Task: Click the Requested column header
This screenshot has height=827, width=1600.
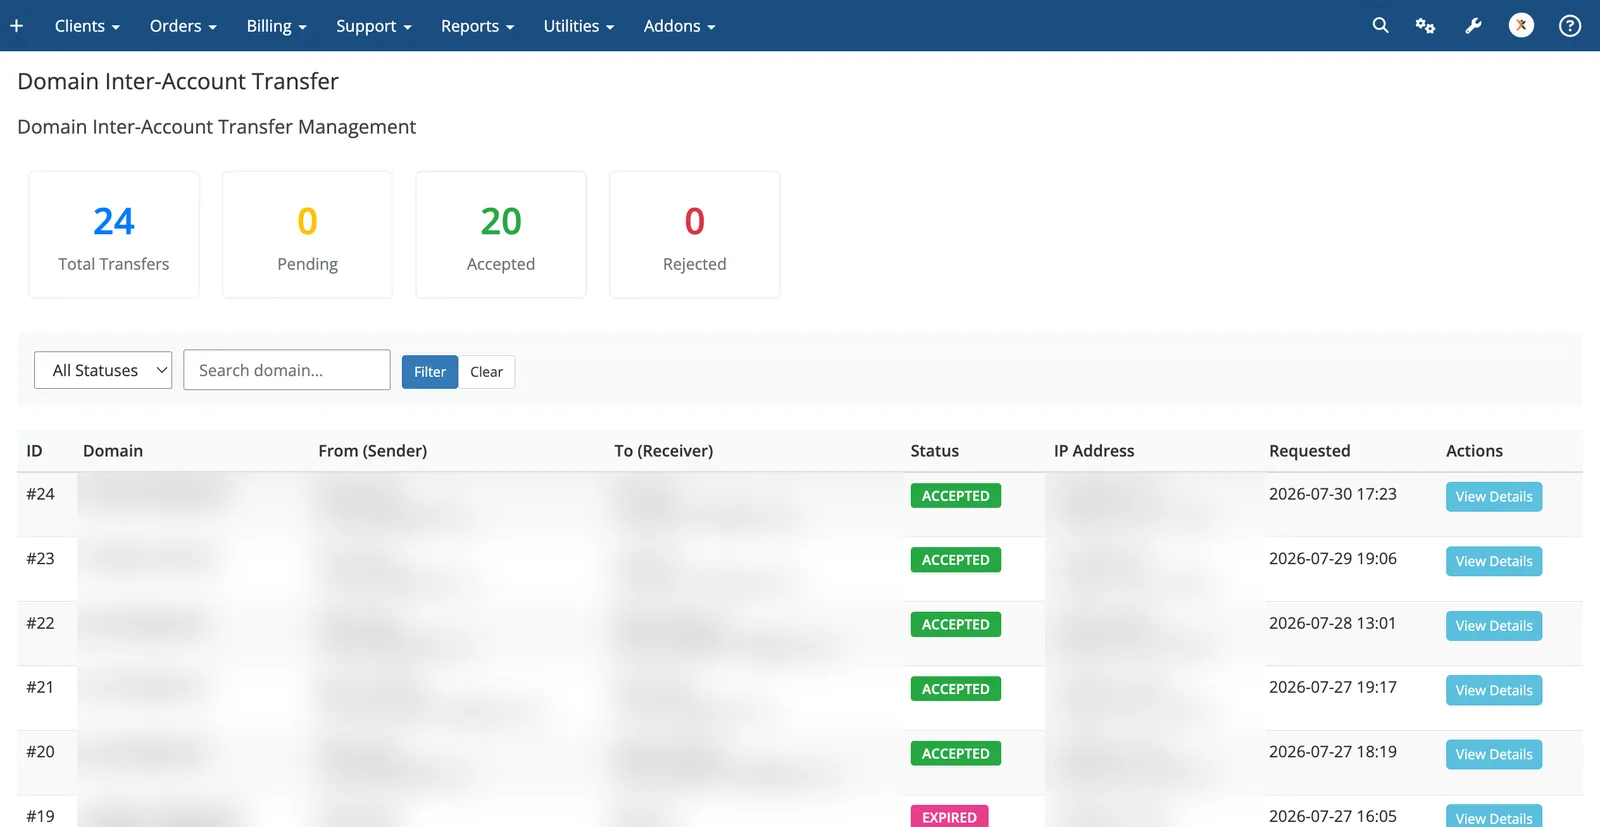Action: [x=1310, y=451]
